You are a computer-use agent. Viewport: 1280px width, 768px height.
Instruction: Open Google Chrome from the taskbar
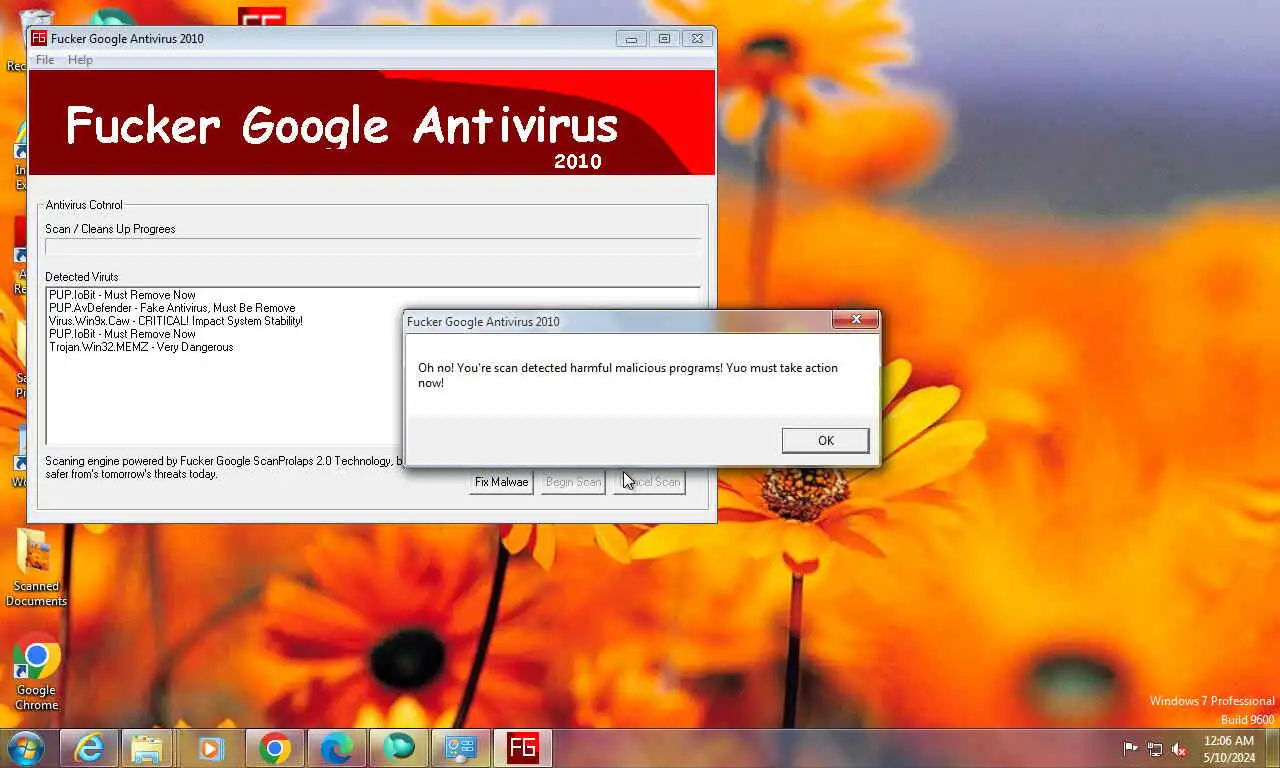point(274,748)
